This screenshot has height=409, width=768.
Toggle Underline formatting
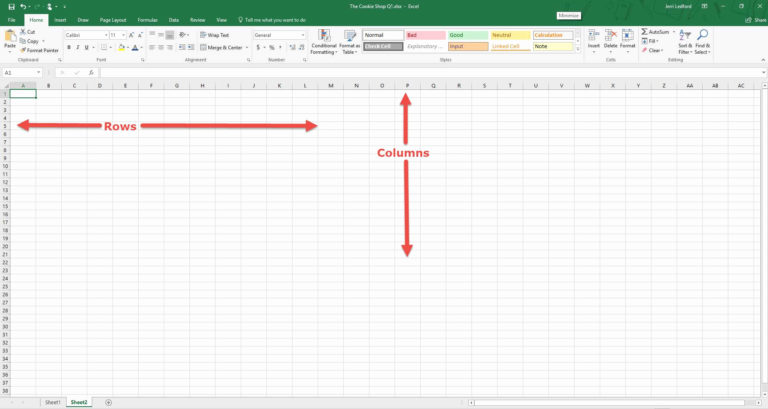pyautogui.click(x=87, y=48)
